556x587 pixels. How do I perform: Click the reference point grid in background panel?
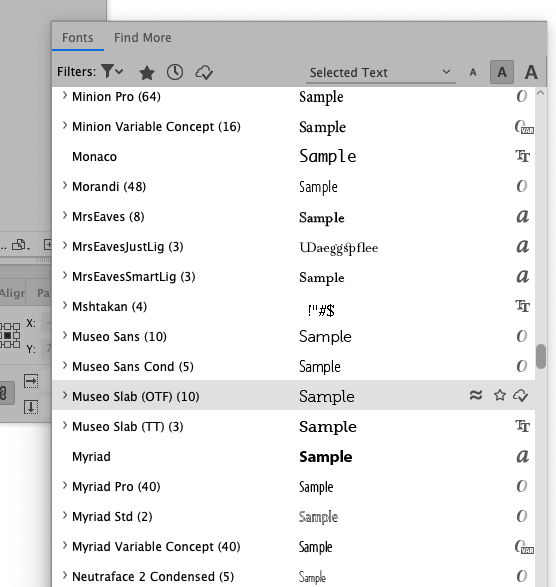pyautogui.click(x=10, y=335)
